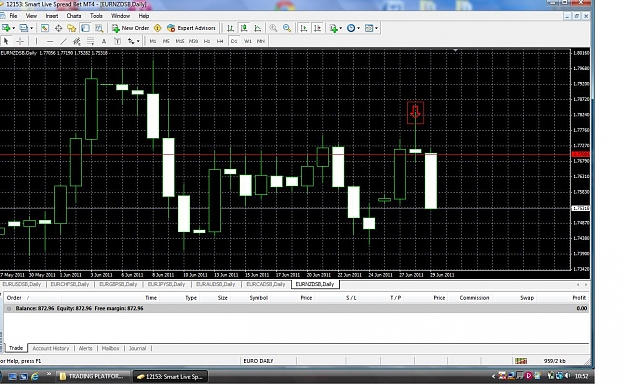Expand the Periods clock dropdown arrow
This screenshot has width=625, height=386.
pyautogui.click(x=358, y=28)
